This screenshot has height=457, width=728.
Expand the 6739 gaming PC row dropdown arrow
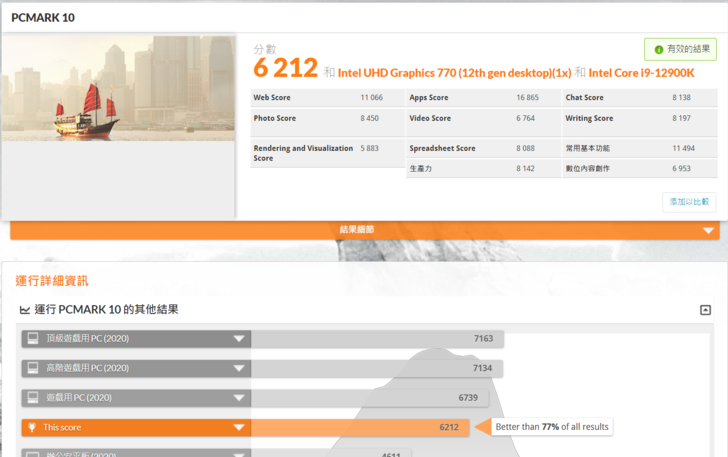239,398
